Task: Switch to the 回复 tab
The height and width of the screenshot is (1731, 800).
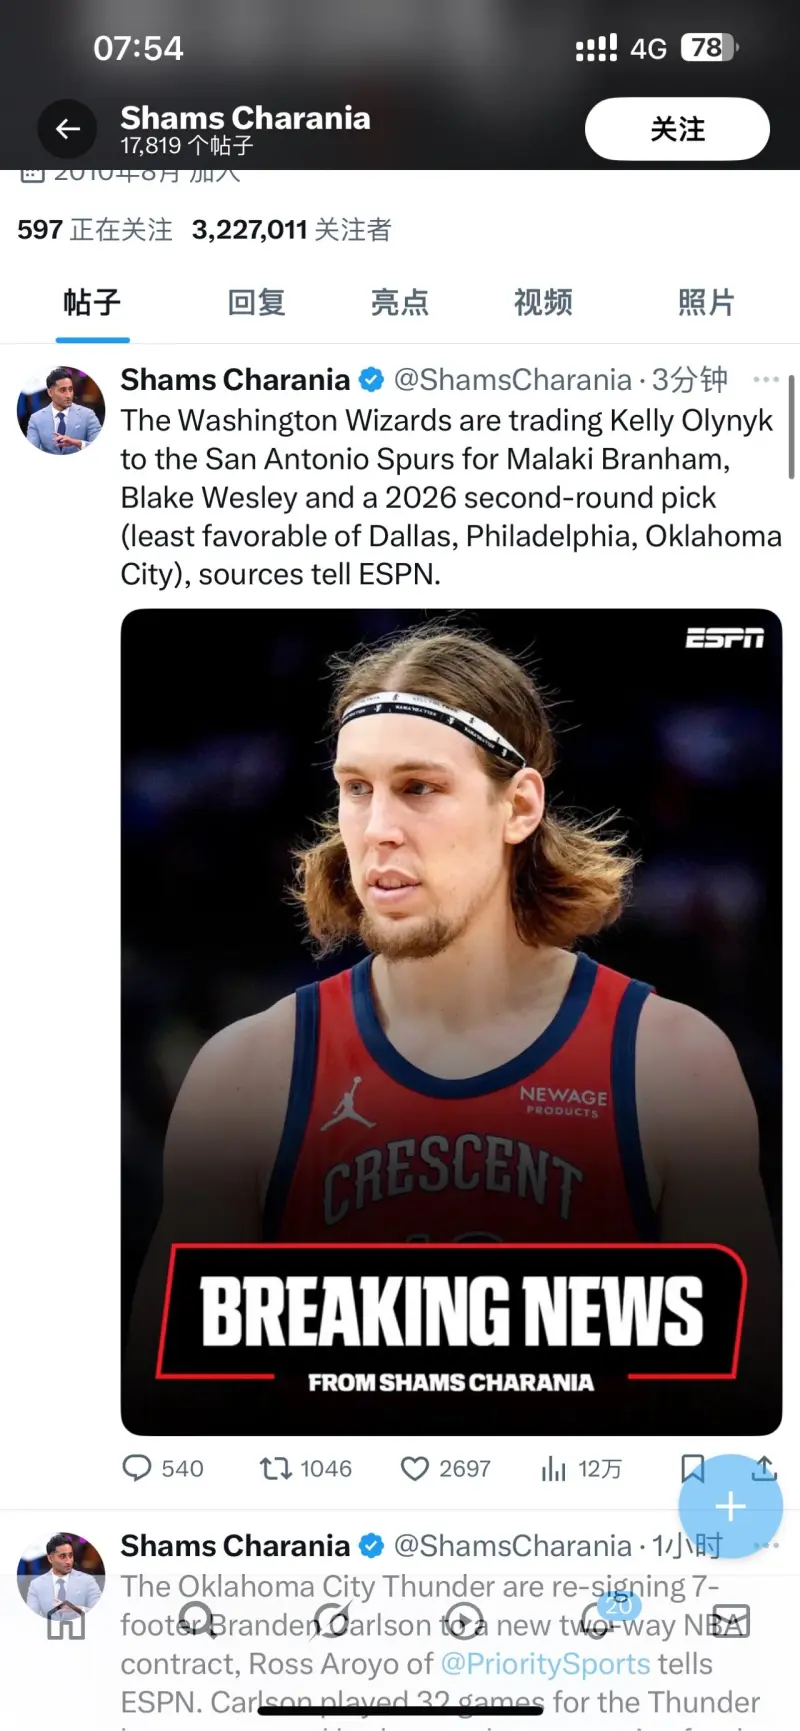Action: [257, 302]
